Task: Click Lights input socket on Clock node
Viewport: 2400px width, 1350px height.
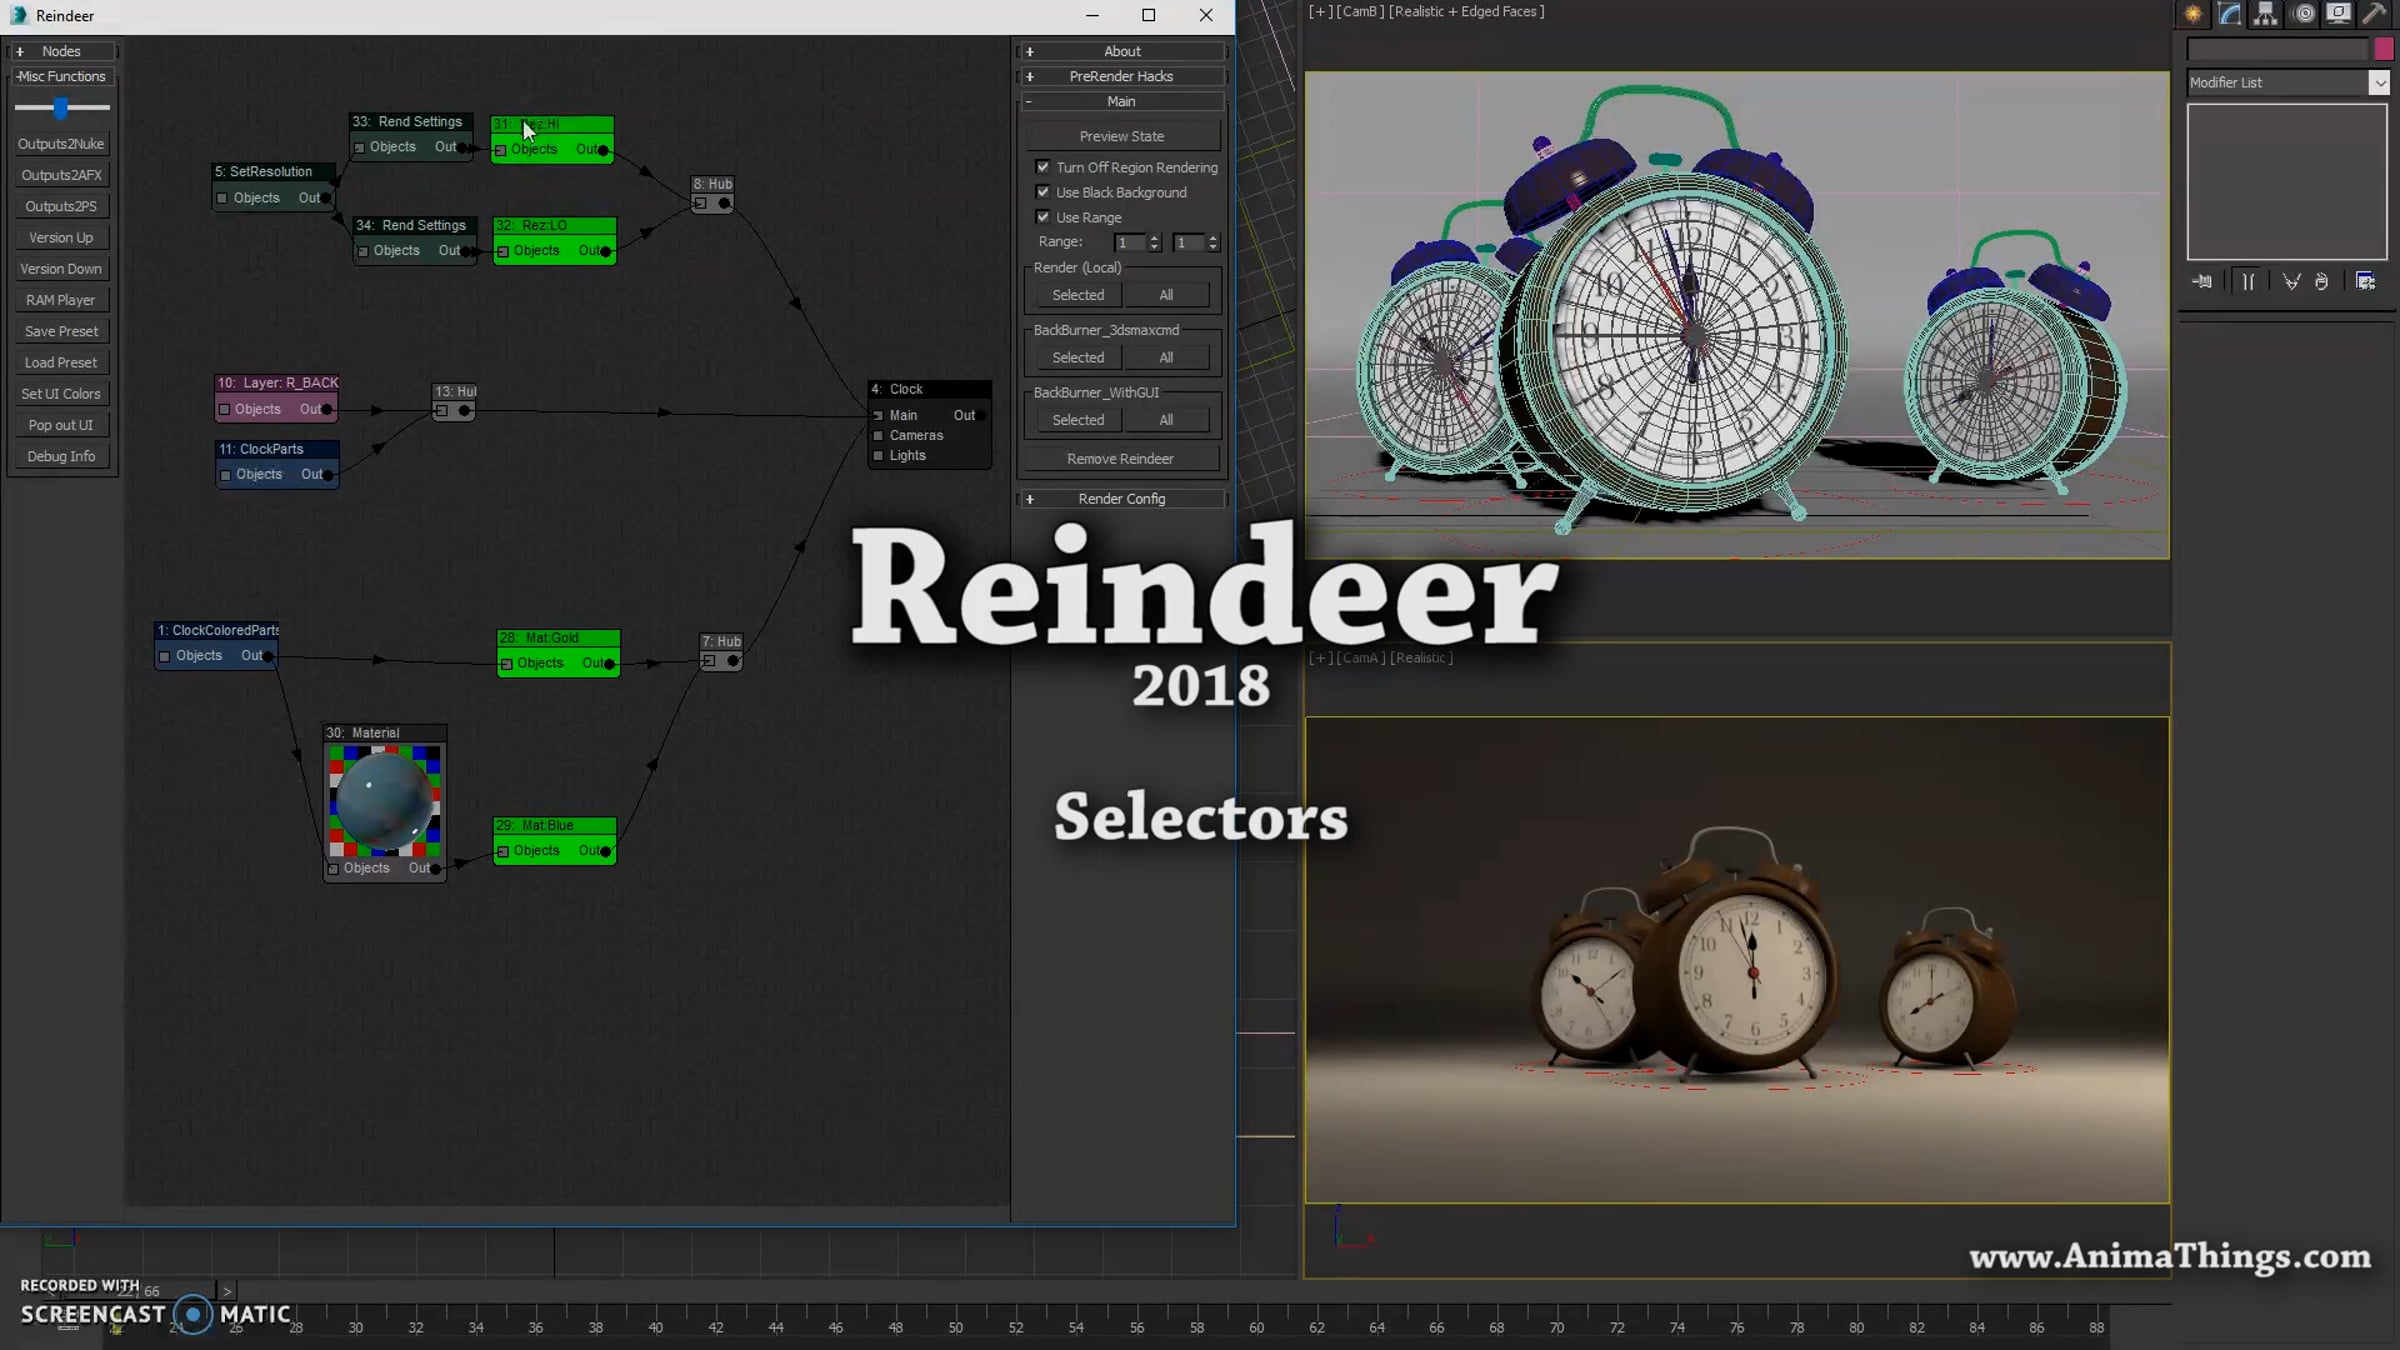Action: click(x=878, y=456)
